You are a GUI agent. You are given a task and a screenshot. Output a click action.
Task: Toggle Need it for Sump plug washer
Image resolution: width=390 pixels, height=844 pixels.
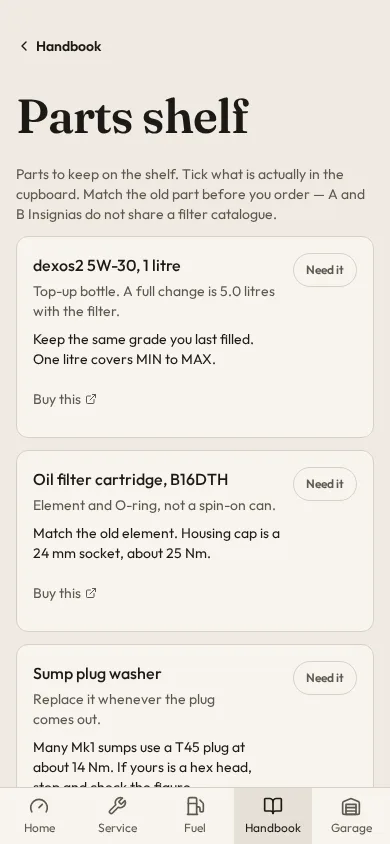(x=324, y=678)
